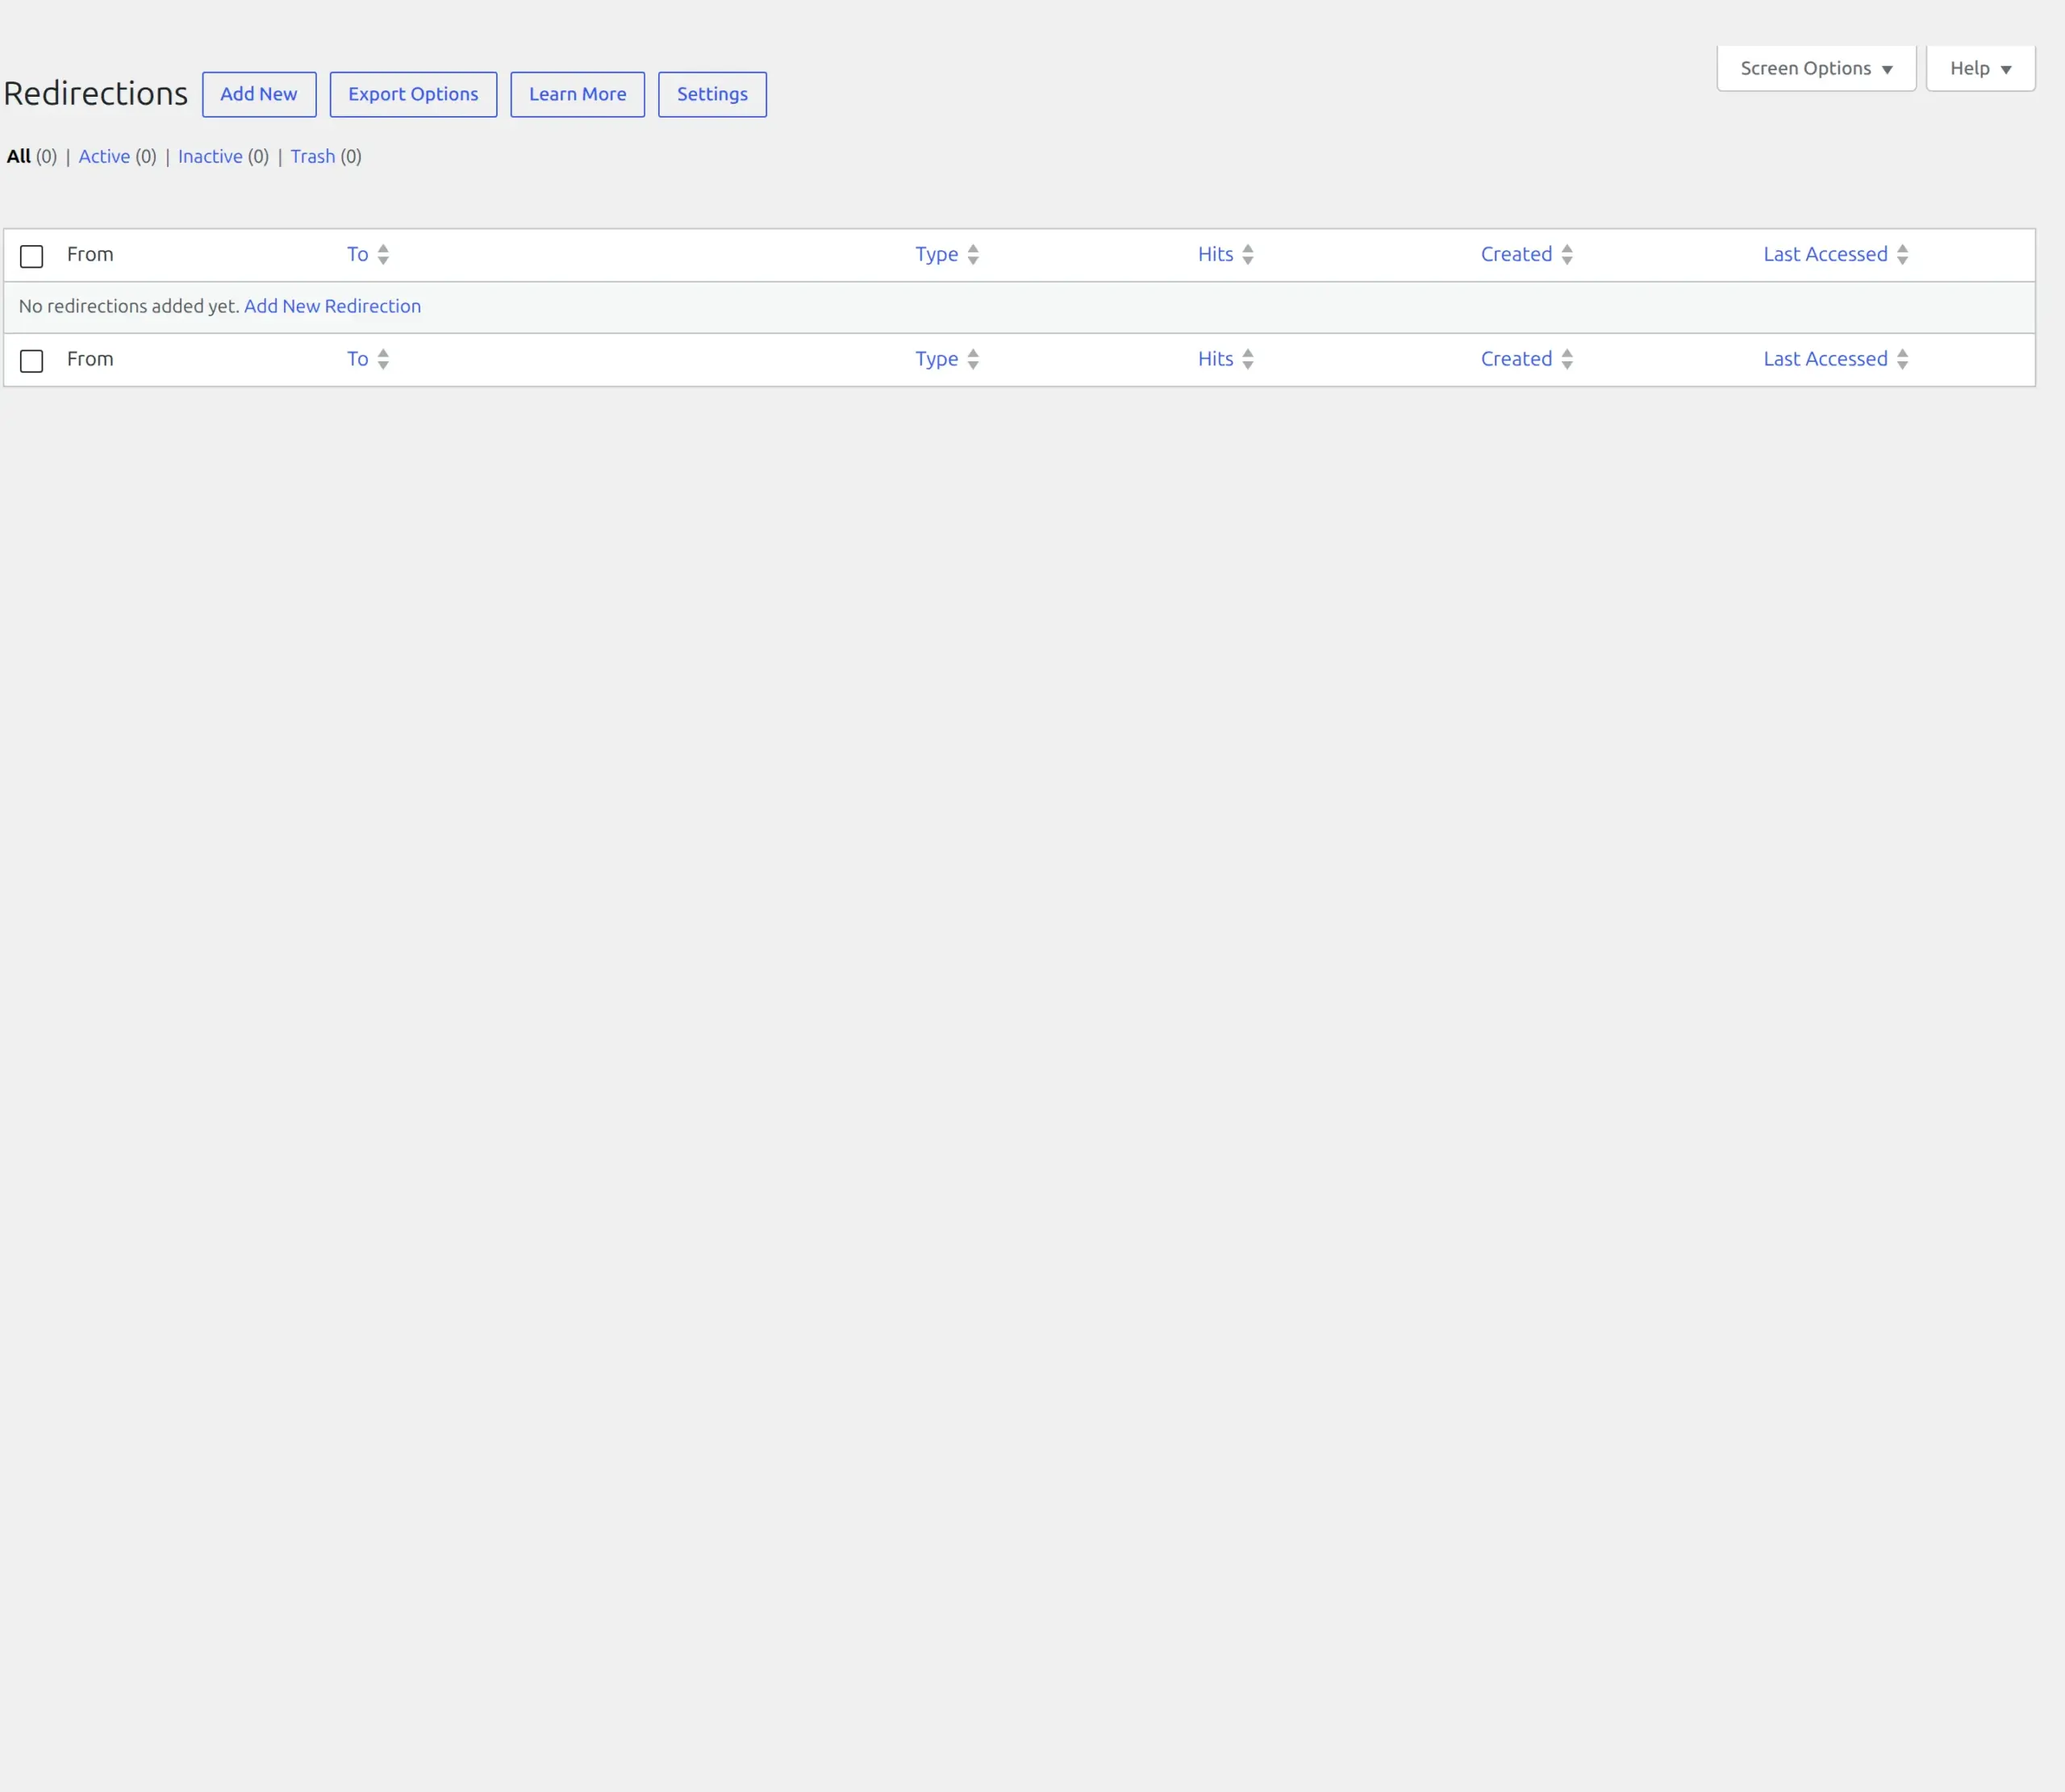Viewport: 2065px width, 1792px height.
Task: Click sort arrows beside header Last Accessed
Action: pos(1902,255)
